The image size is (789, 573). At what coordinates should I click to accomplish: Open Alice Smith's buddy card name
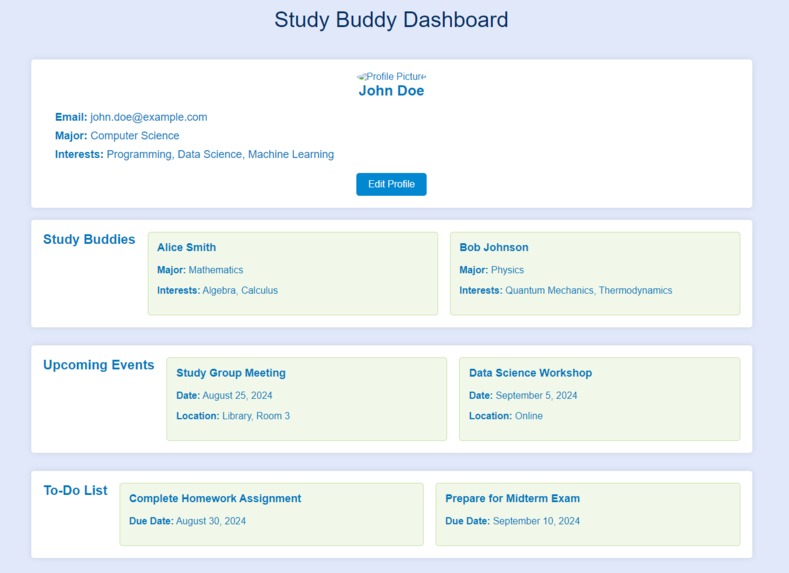(x=186, y=248)
